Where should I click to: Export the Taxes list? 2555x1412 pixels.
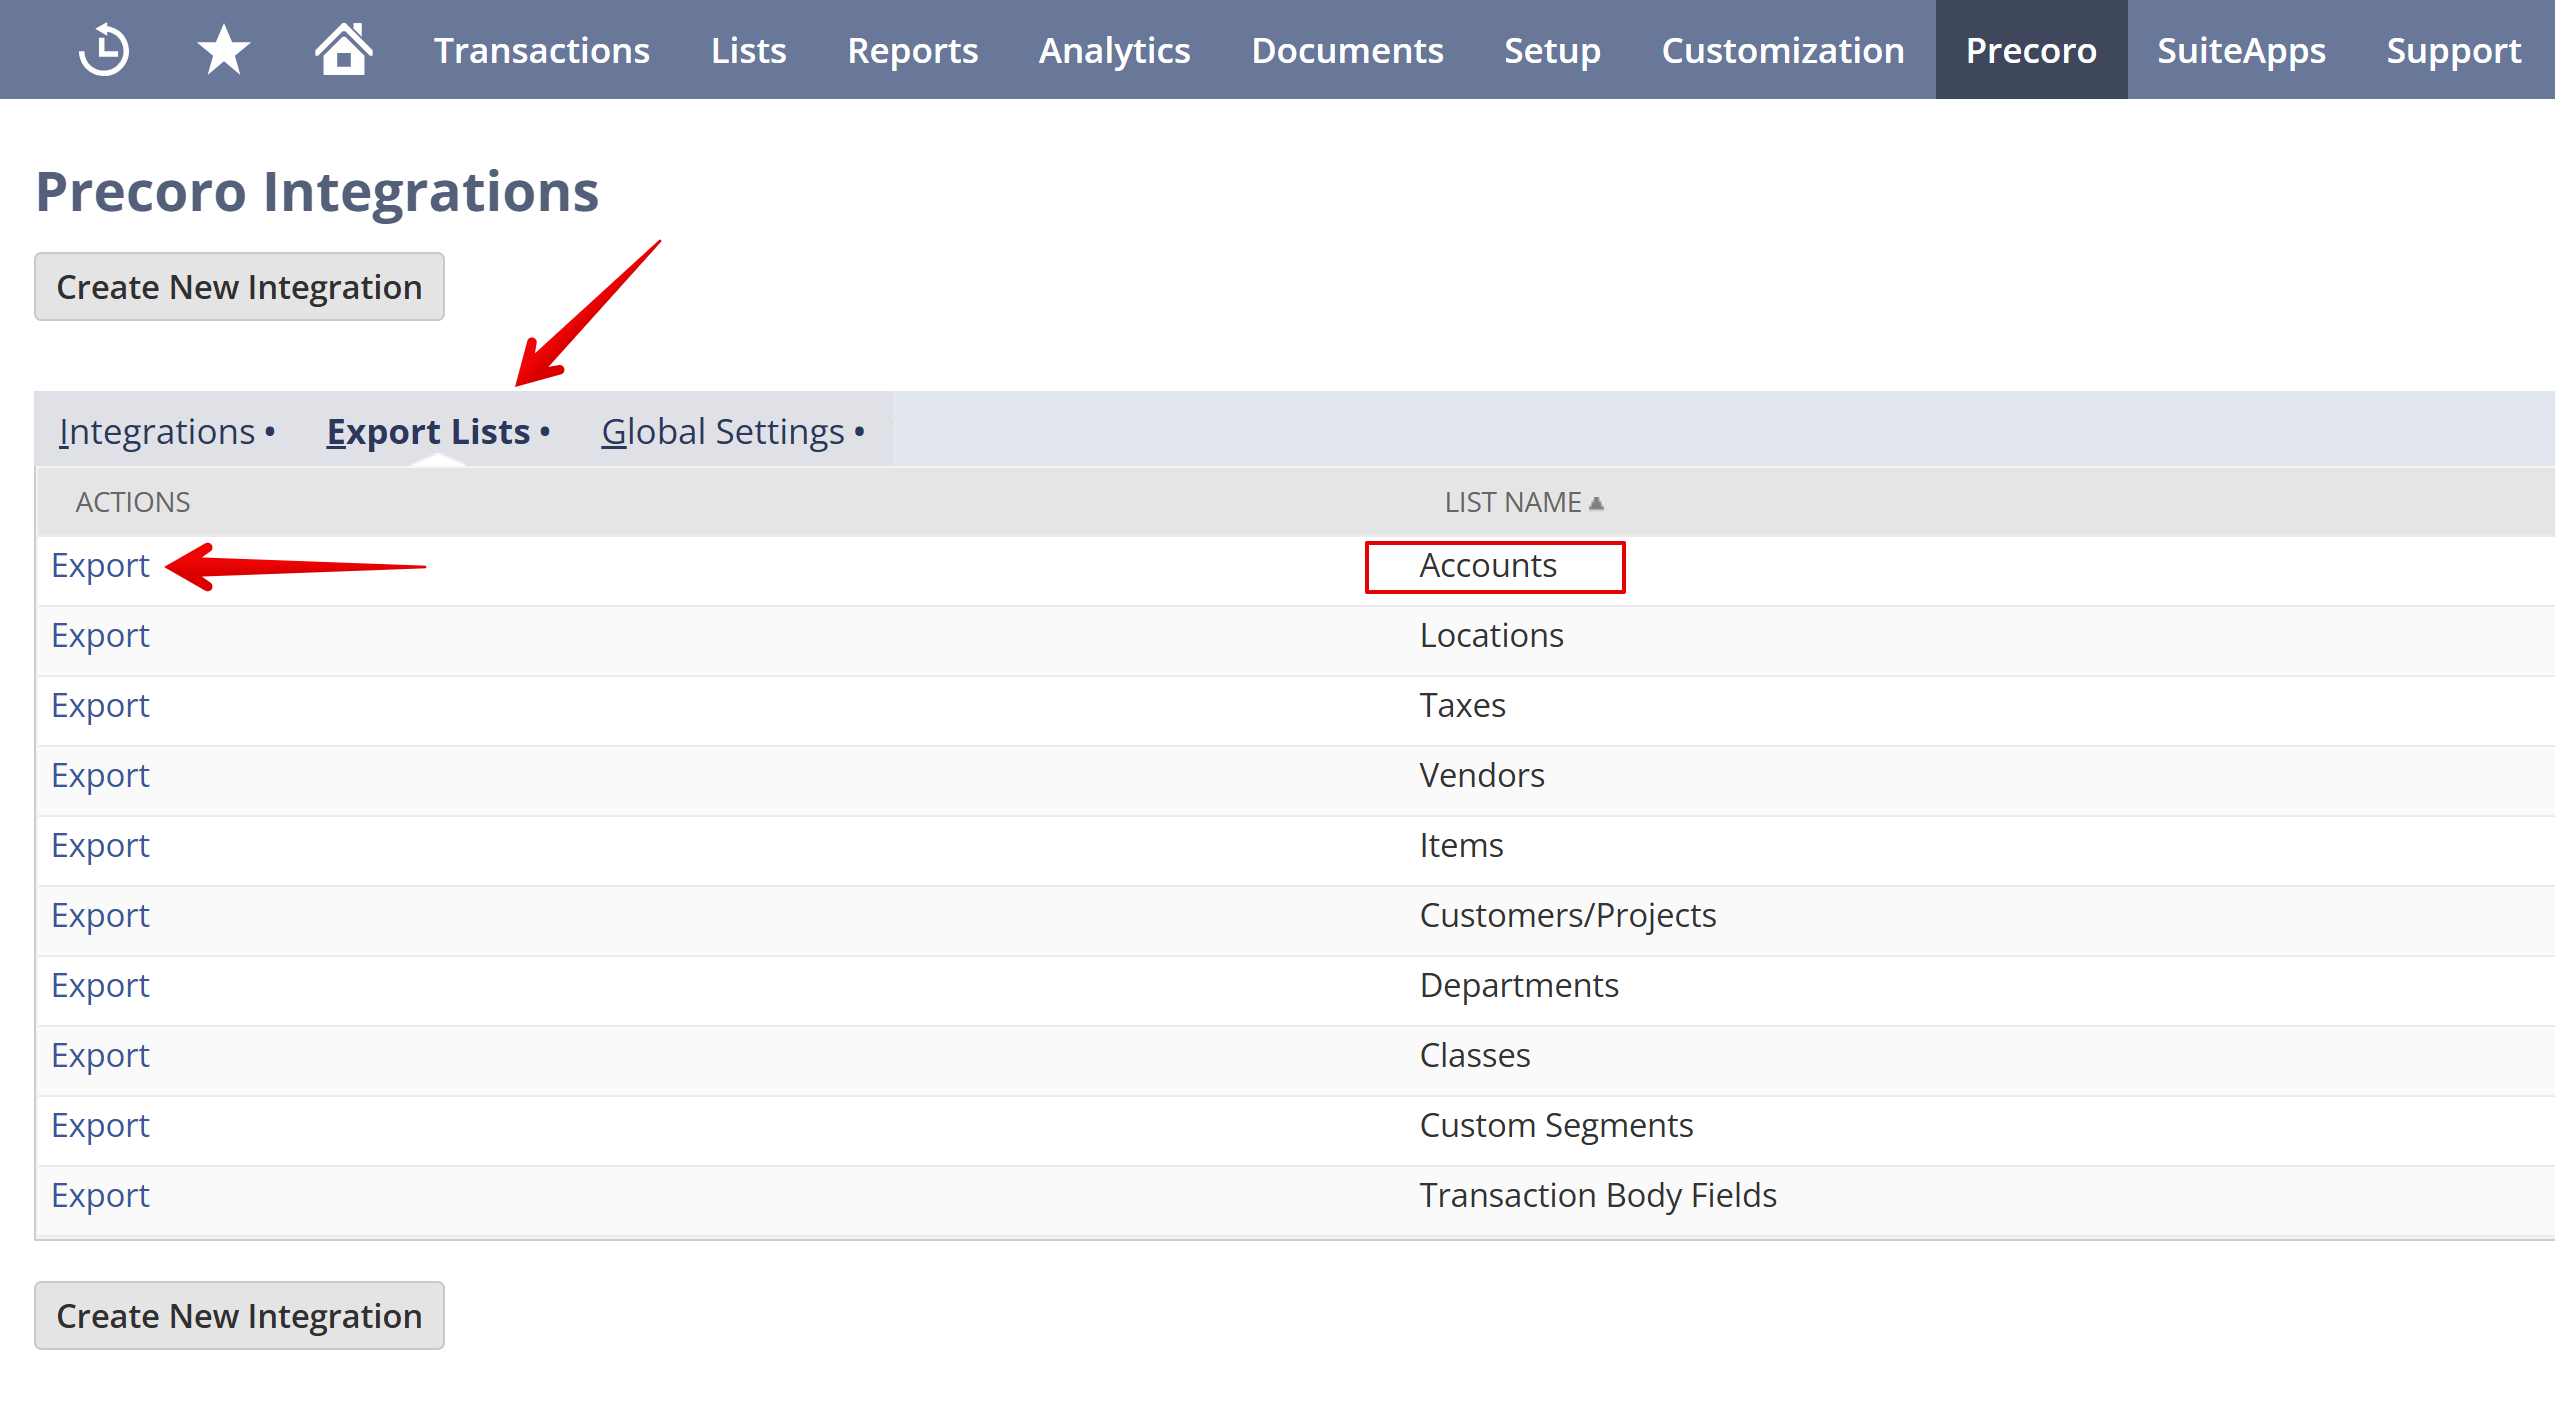[x=100, y=706]
